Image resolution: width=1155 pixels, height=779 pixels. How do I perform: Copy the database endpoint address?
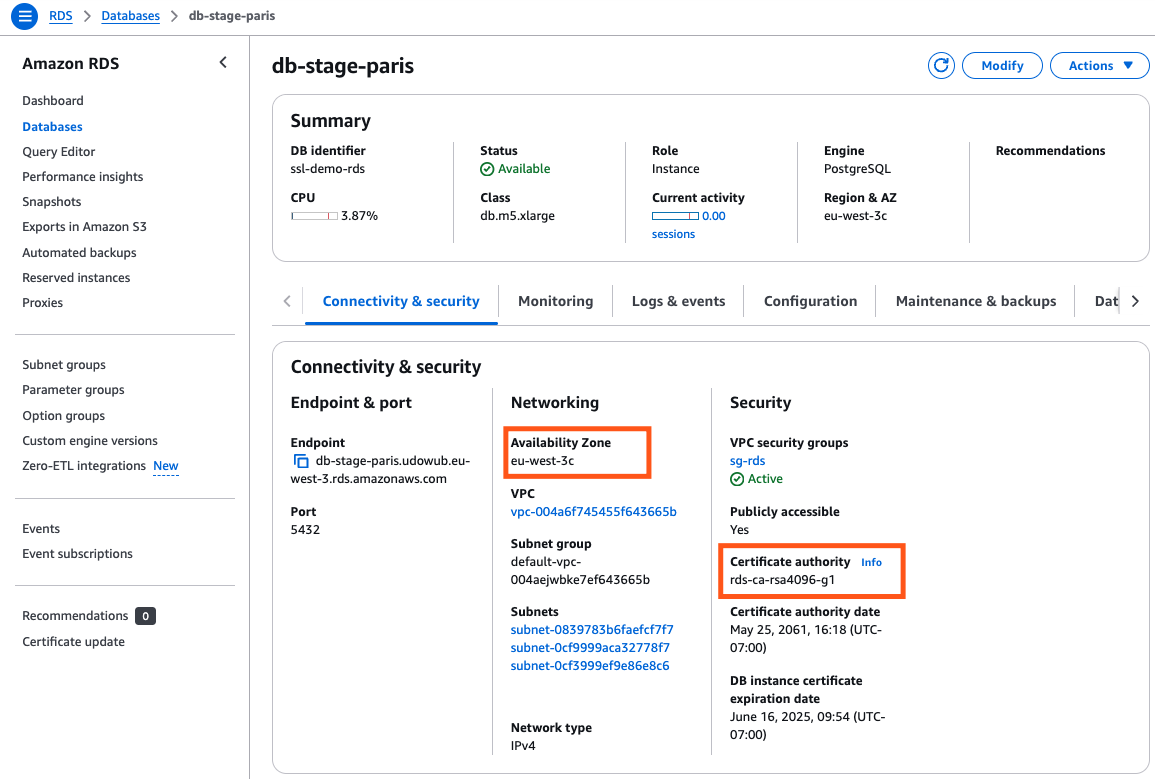tap(301, 461)
